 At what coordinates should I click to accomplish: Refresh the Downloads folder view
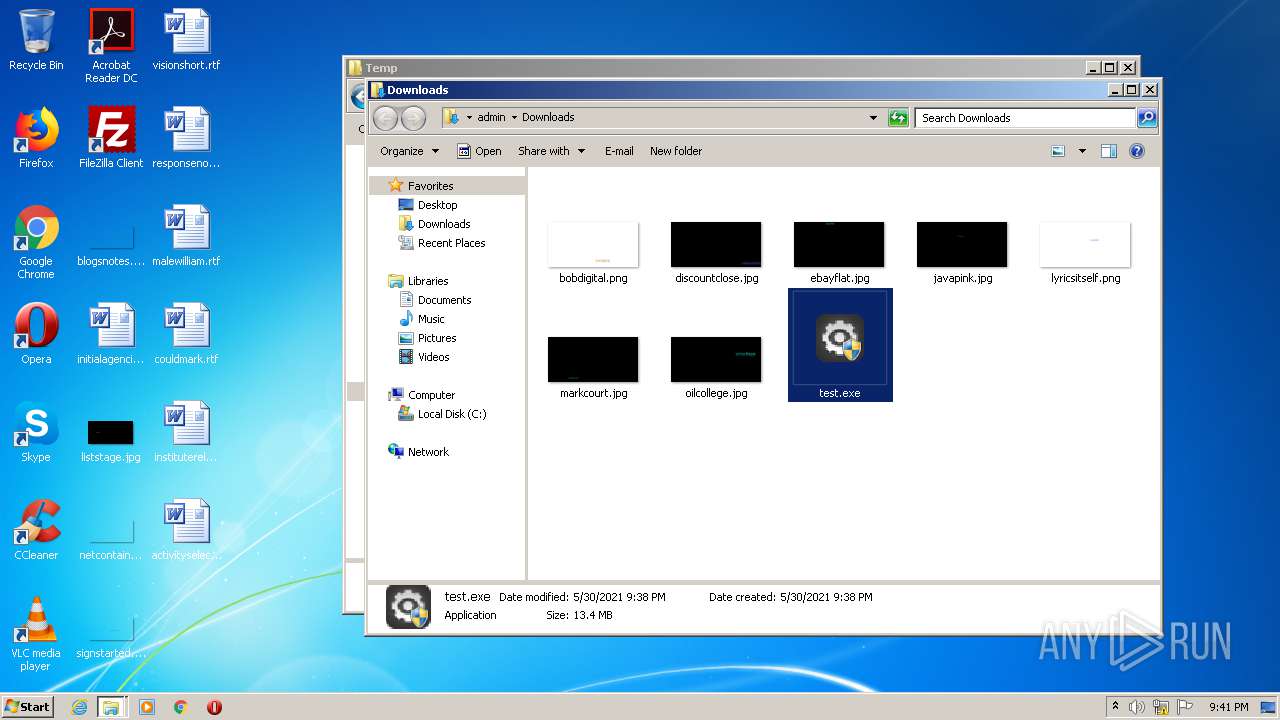pos(898,118)
